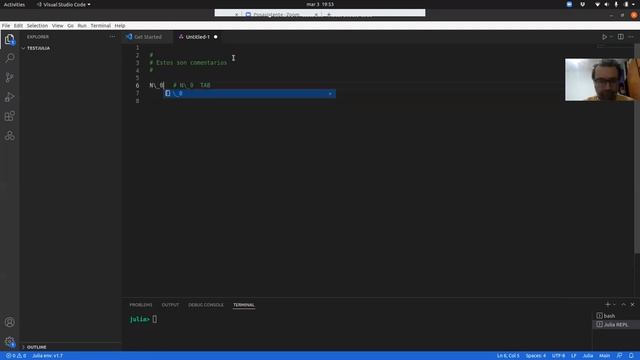Click the Explorer views and more actions ellipsis
The height and width of the screenshot is (360, 640).
[112, 37]
